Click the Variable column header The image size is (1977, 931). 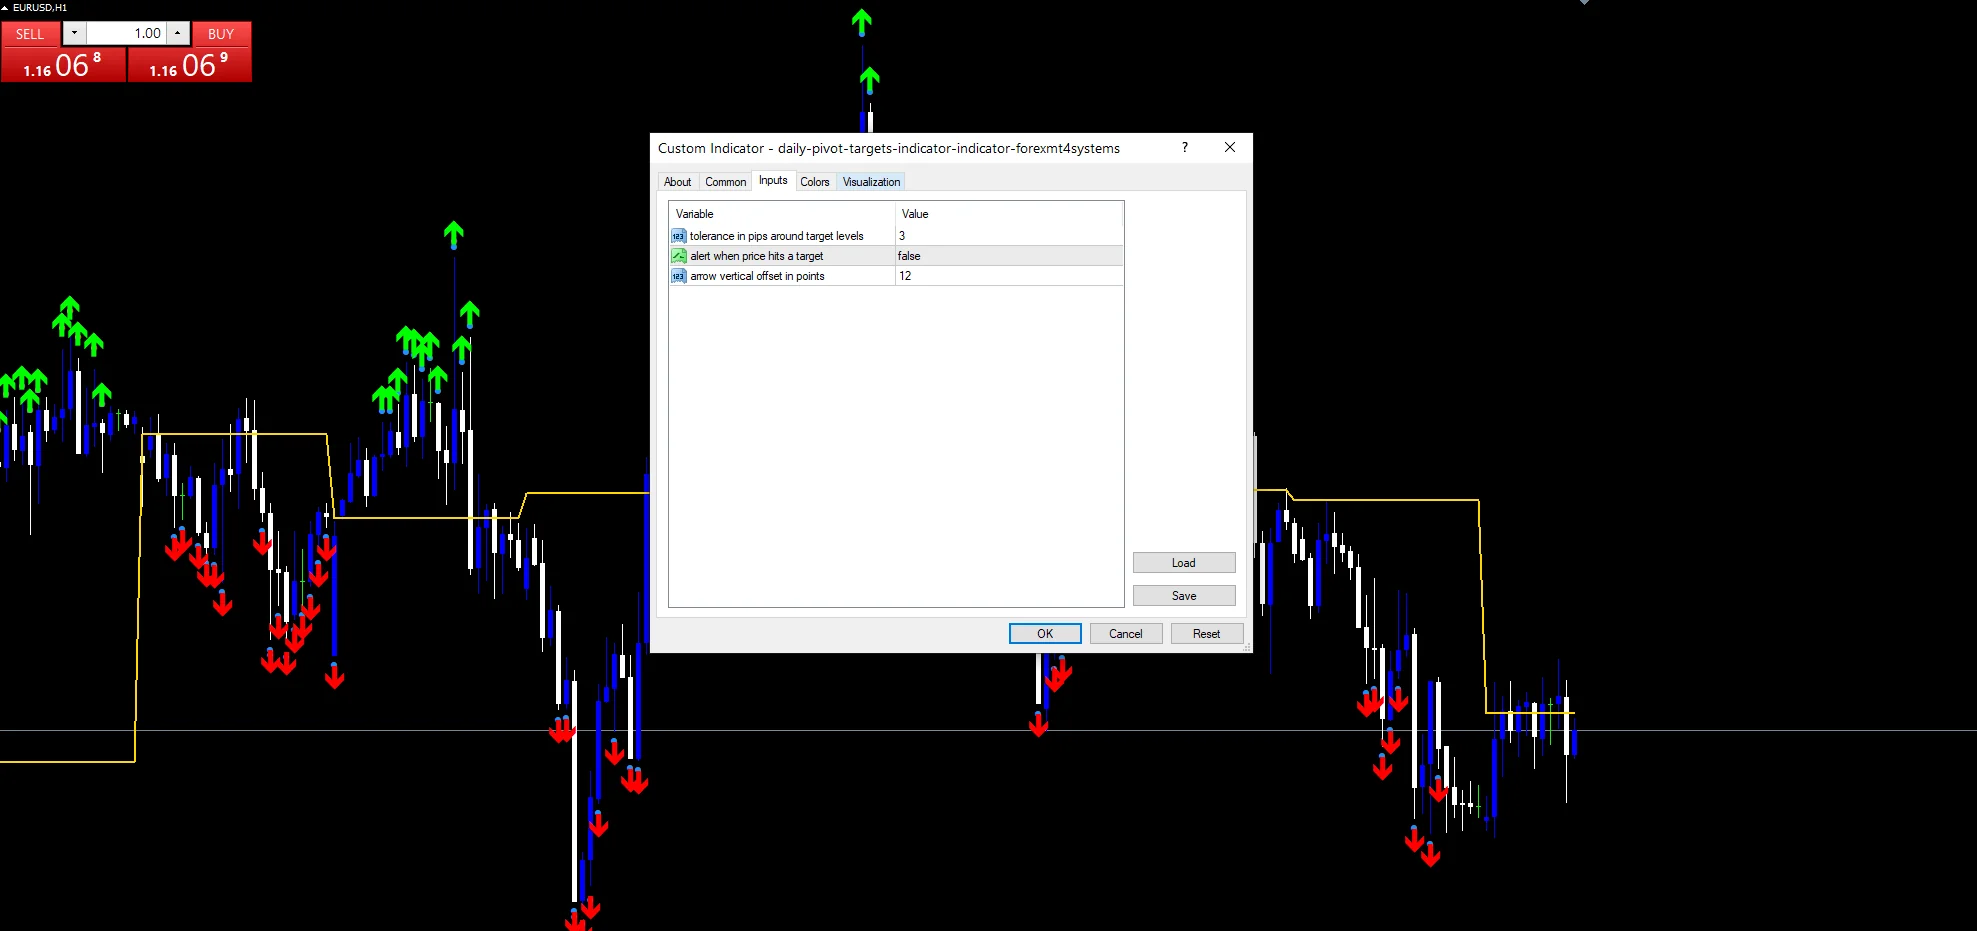782,214
